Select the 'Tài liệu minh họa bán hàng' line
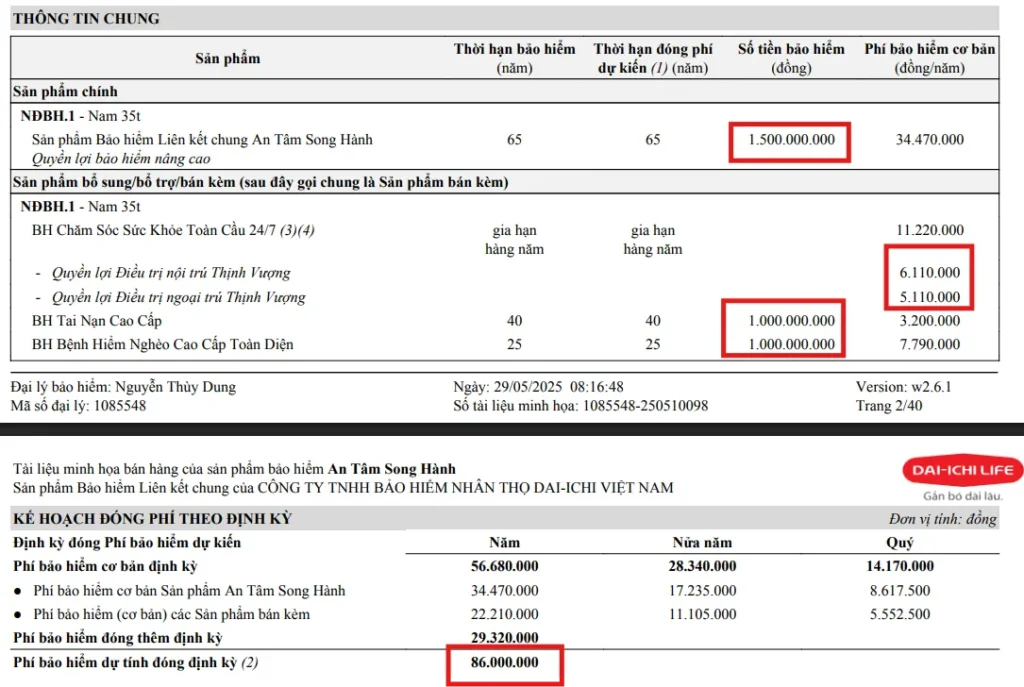Screen dimensions: 1024x687 [234, 469]
